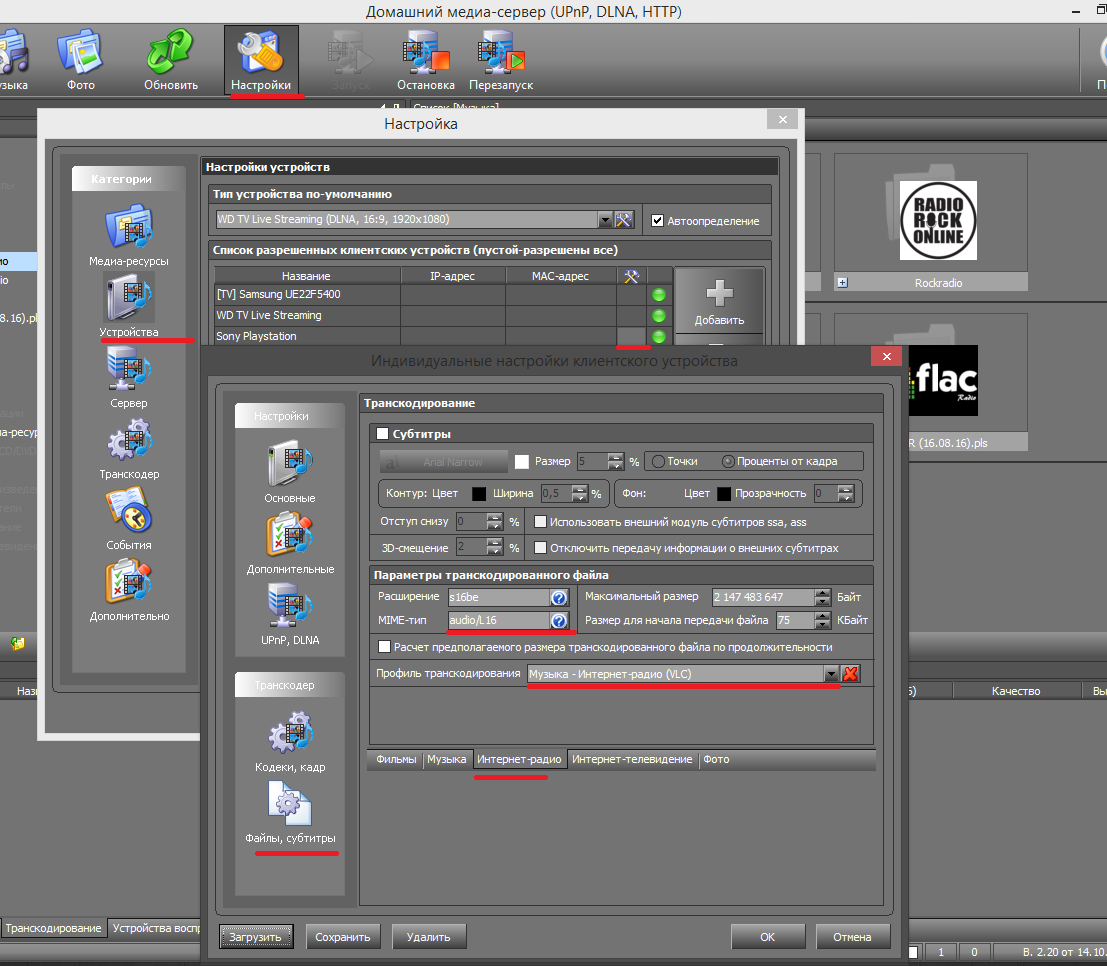Select the Устройства category
Screen dimensions: 1107x966
click(128, 306)
